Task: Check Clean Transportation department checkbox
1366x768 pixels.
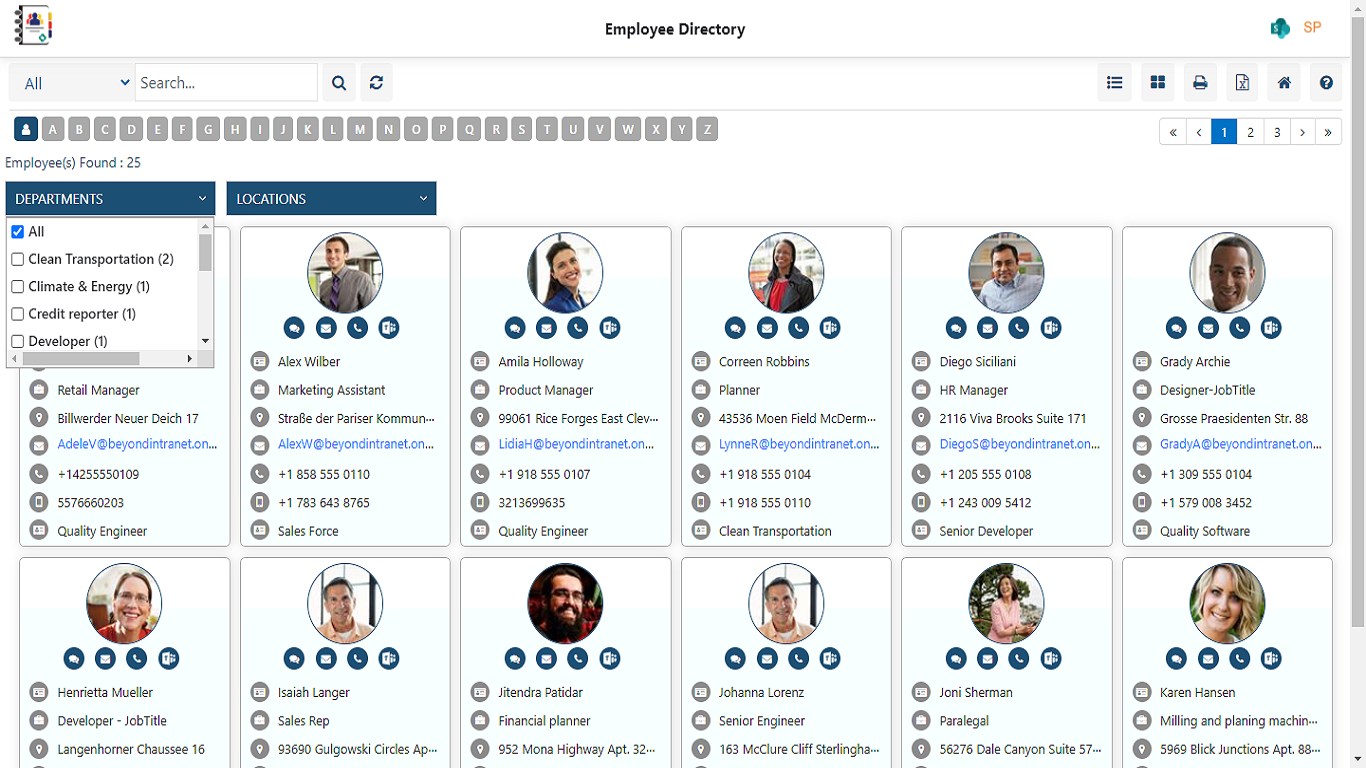Action: tap(17, 259)
